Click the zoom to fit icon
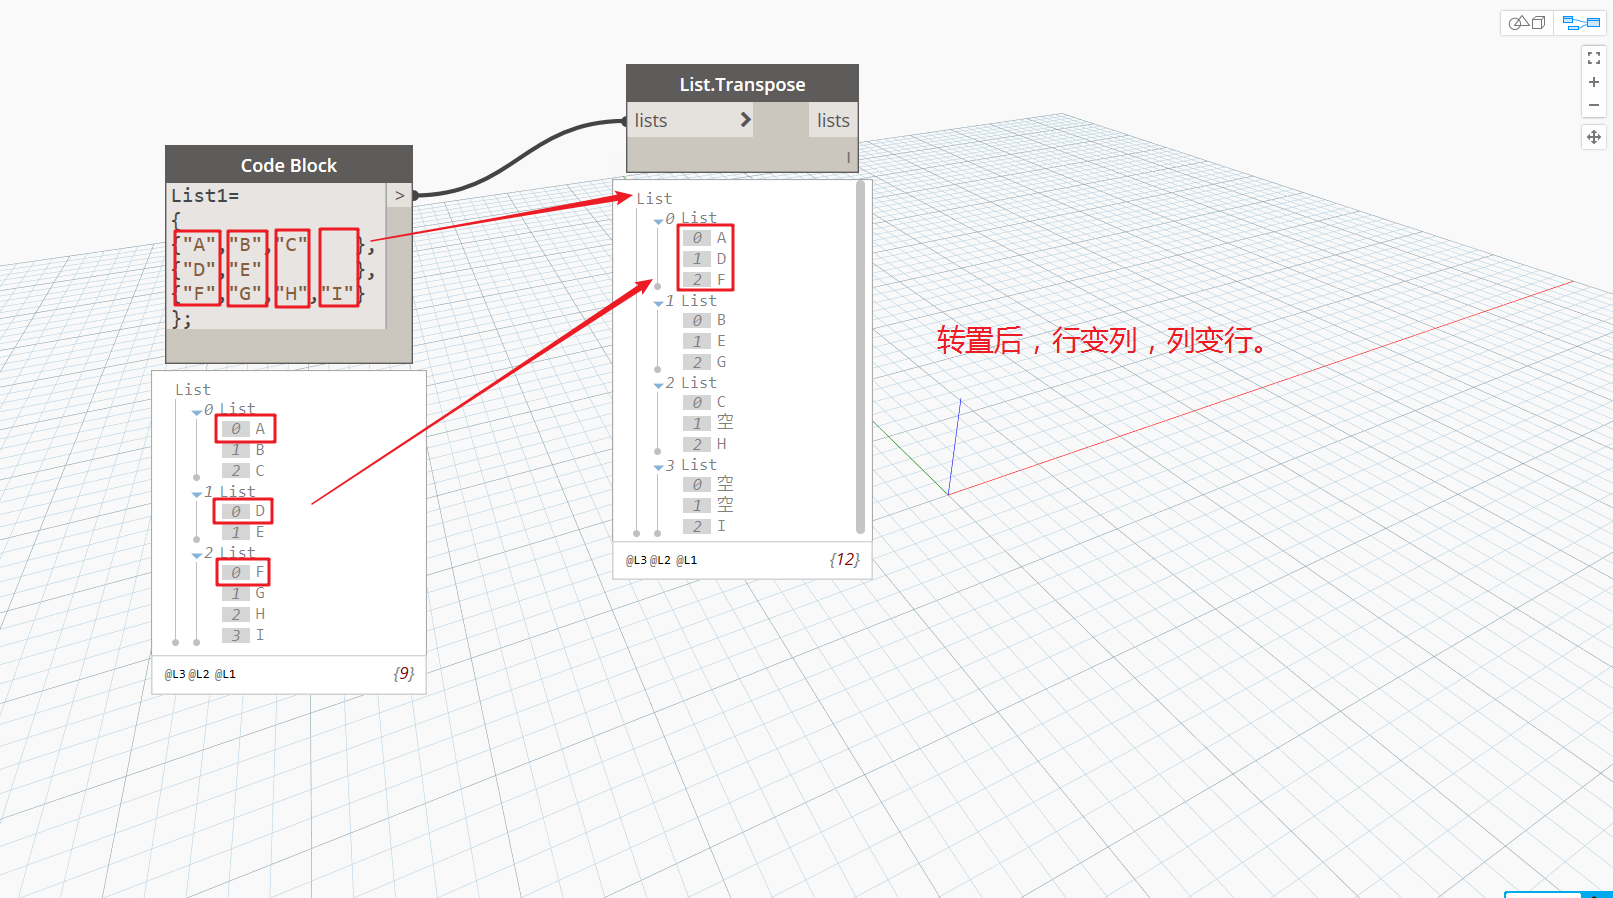Image resolution: width=1613 pixels, height=898 pixels. tap(1594, 59)
